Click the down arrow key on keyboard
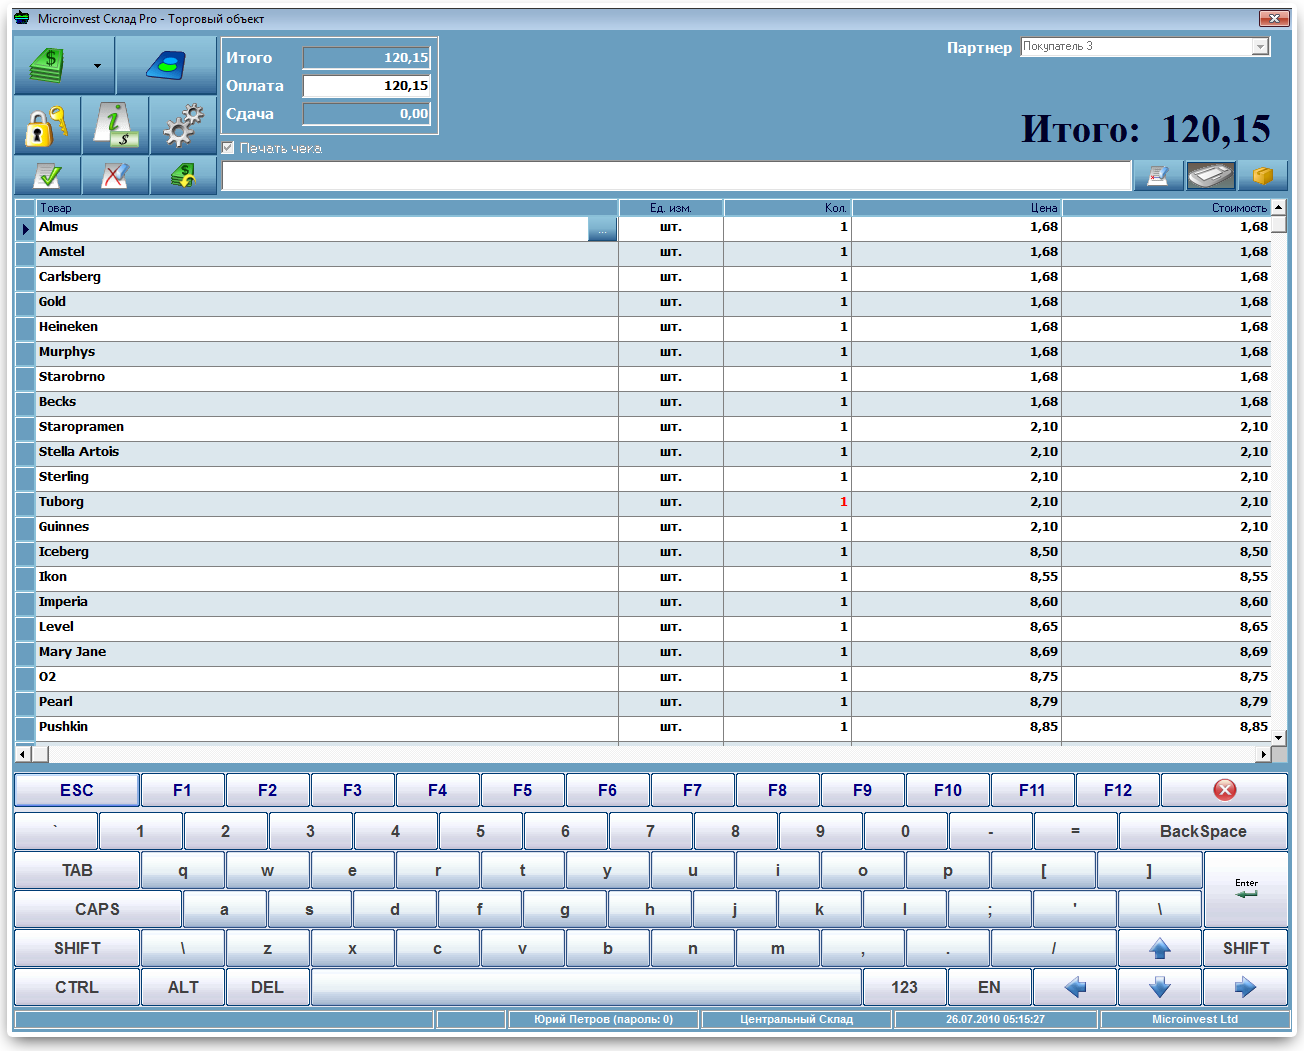The height and width of the screenshot is (1051, 1304). pos(1160,987)
